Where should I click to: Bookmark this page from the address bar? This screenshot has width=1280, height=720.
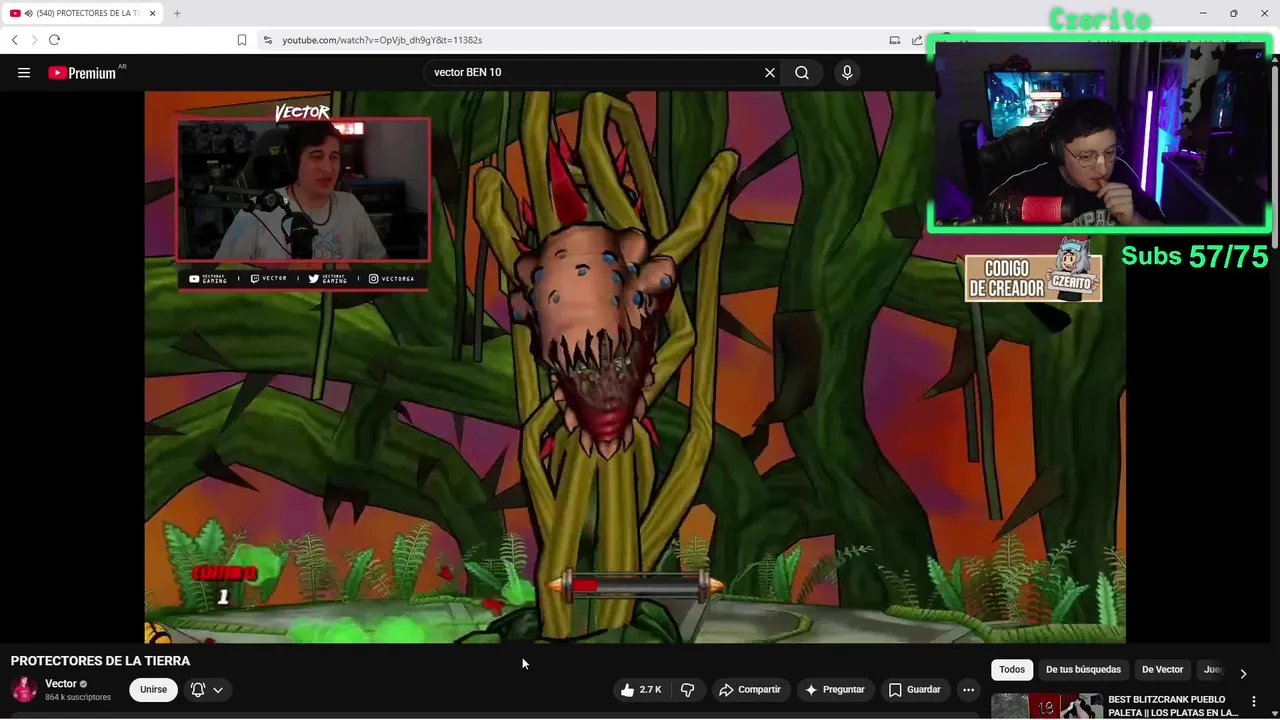click(242, 40)
